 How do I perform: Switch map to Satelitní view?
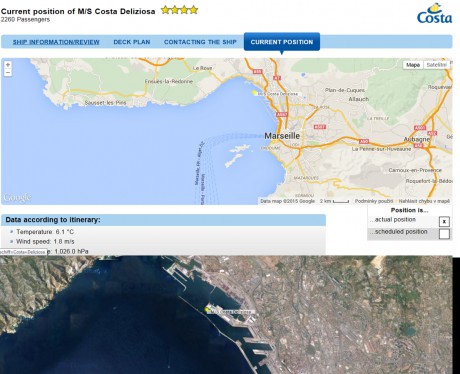tap(436, 65)
